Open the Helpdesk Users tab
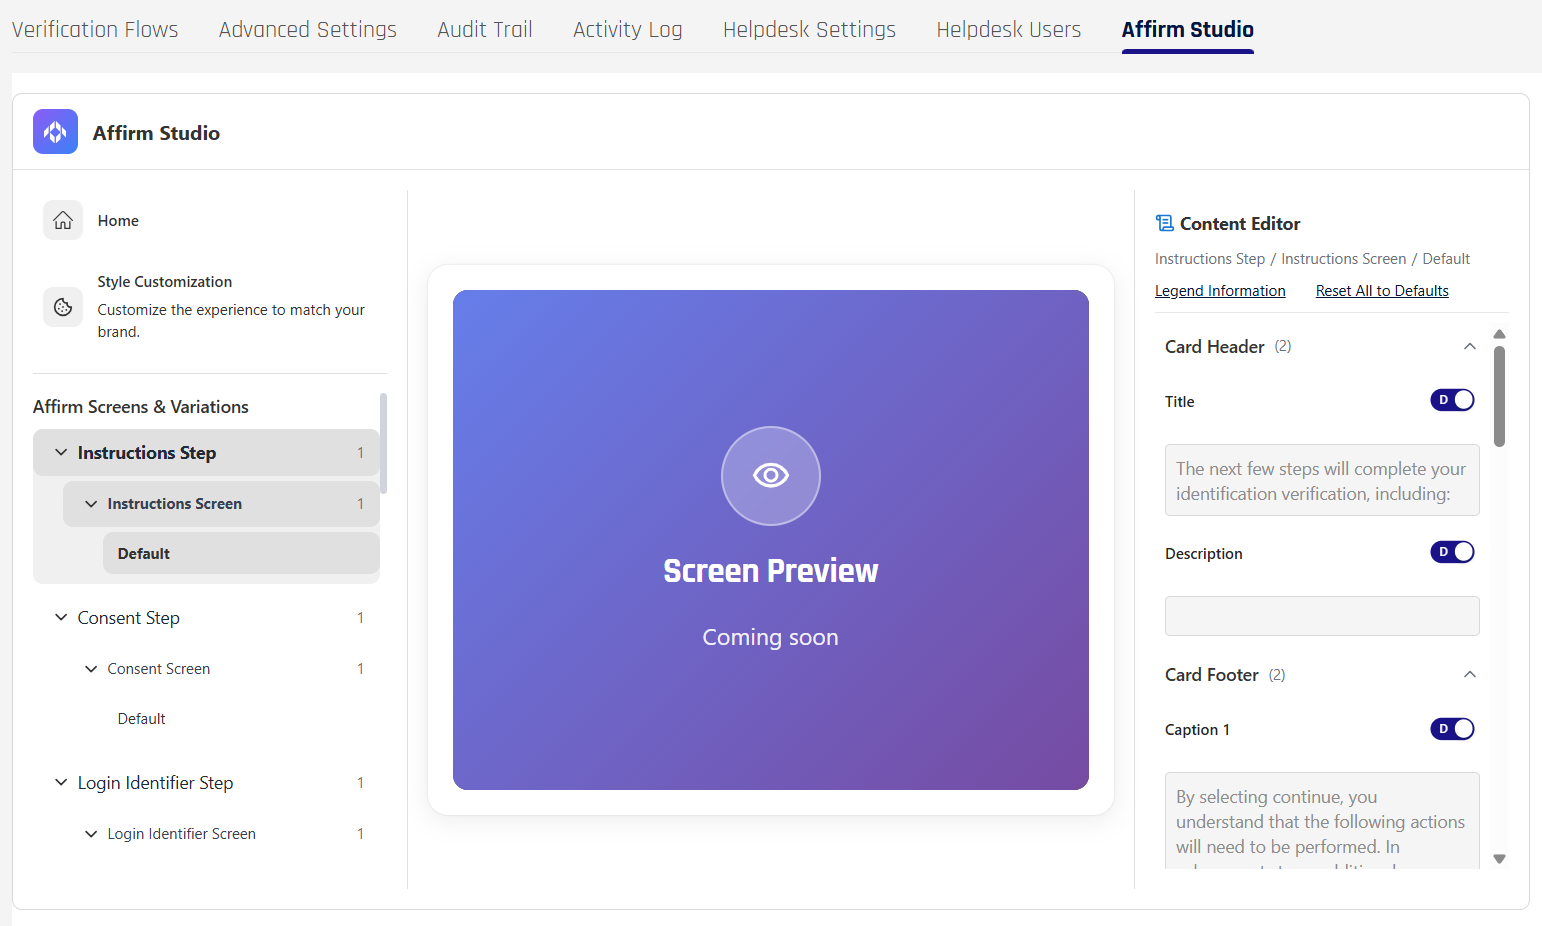 (x=1008, y=30)
